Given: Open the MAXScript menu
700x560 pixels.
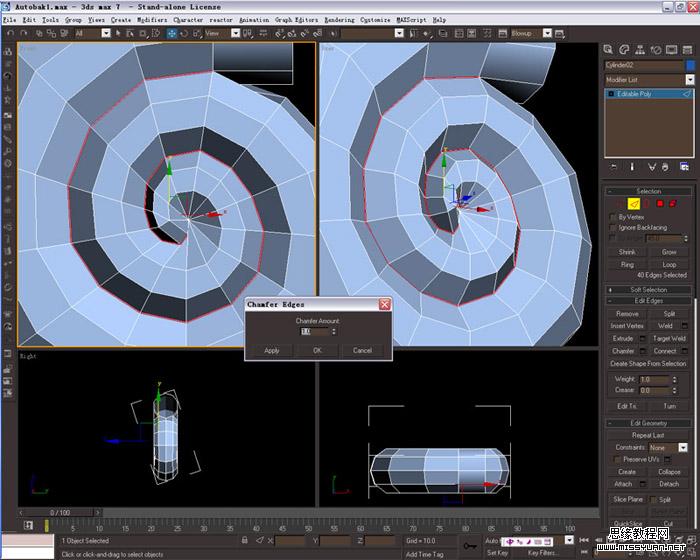Looking at the screenshot, I should pyautogui.click(x=411, y=20).
